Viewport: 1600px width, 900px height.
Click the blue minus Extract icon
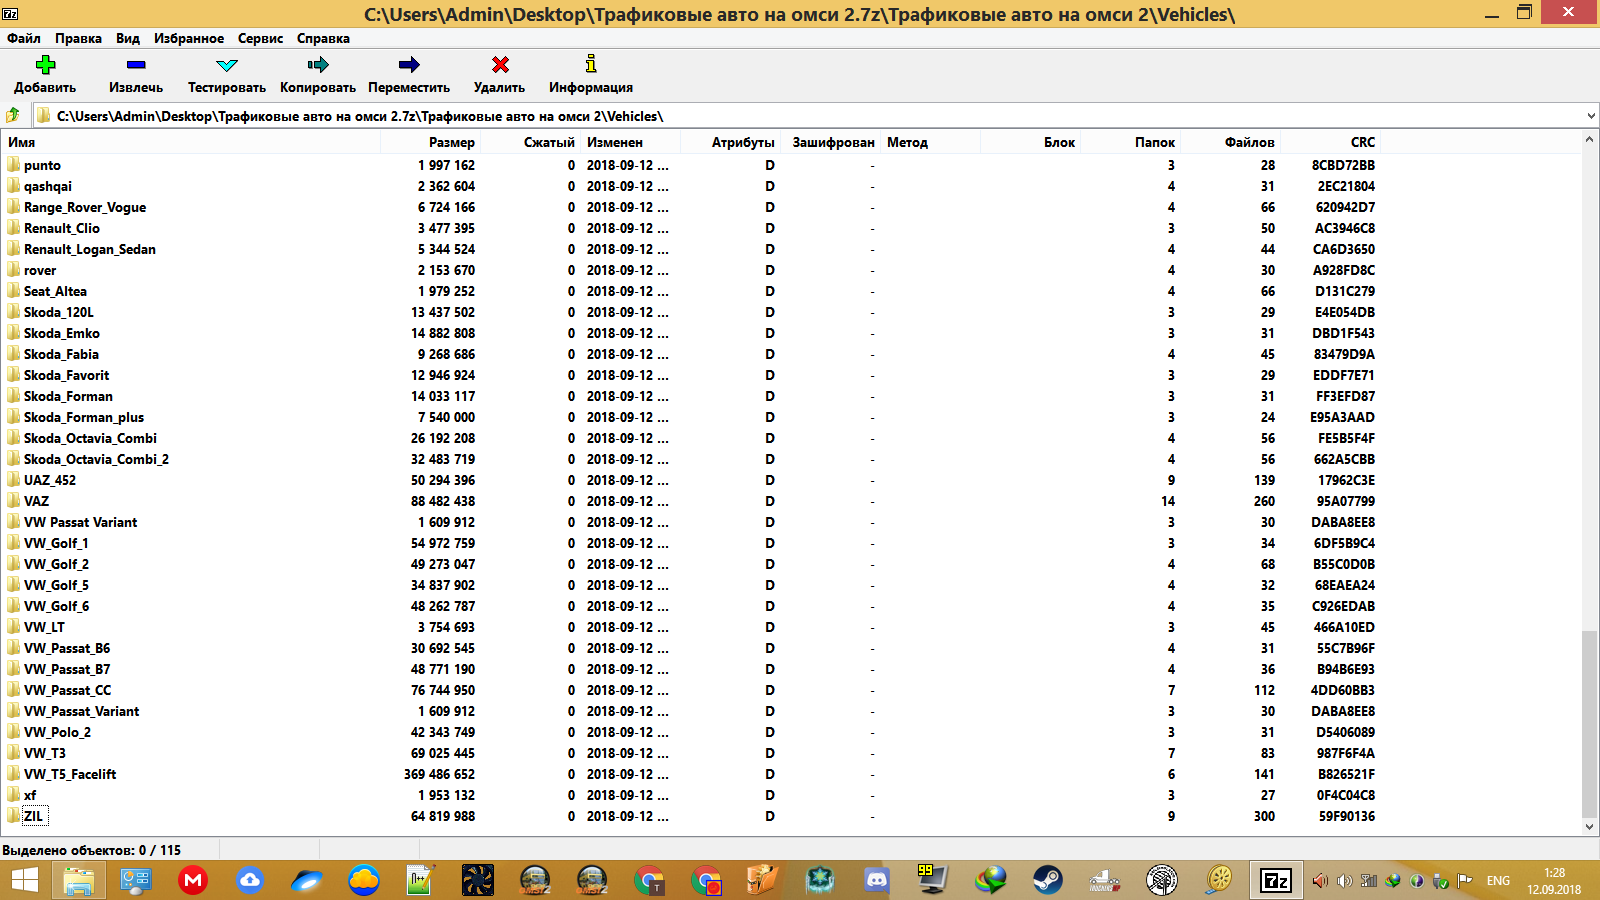point(136,65)
